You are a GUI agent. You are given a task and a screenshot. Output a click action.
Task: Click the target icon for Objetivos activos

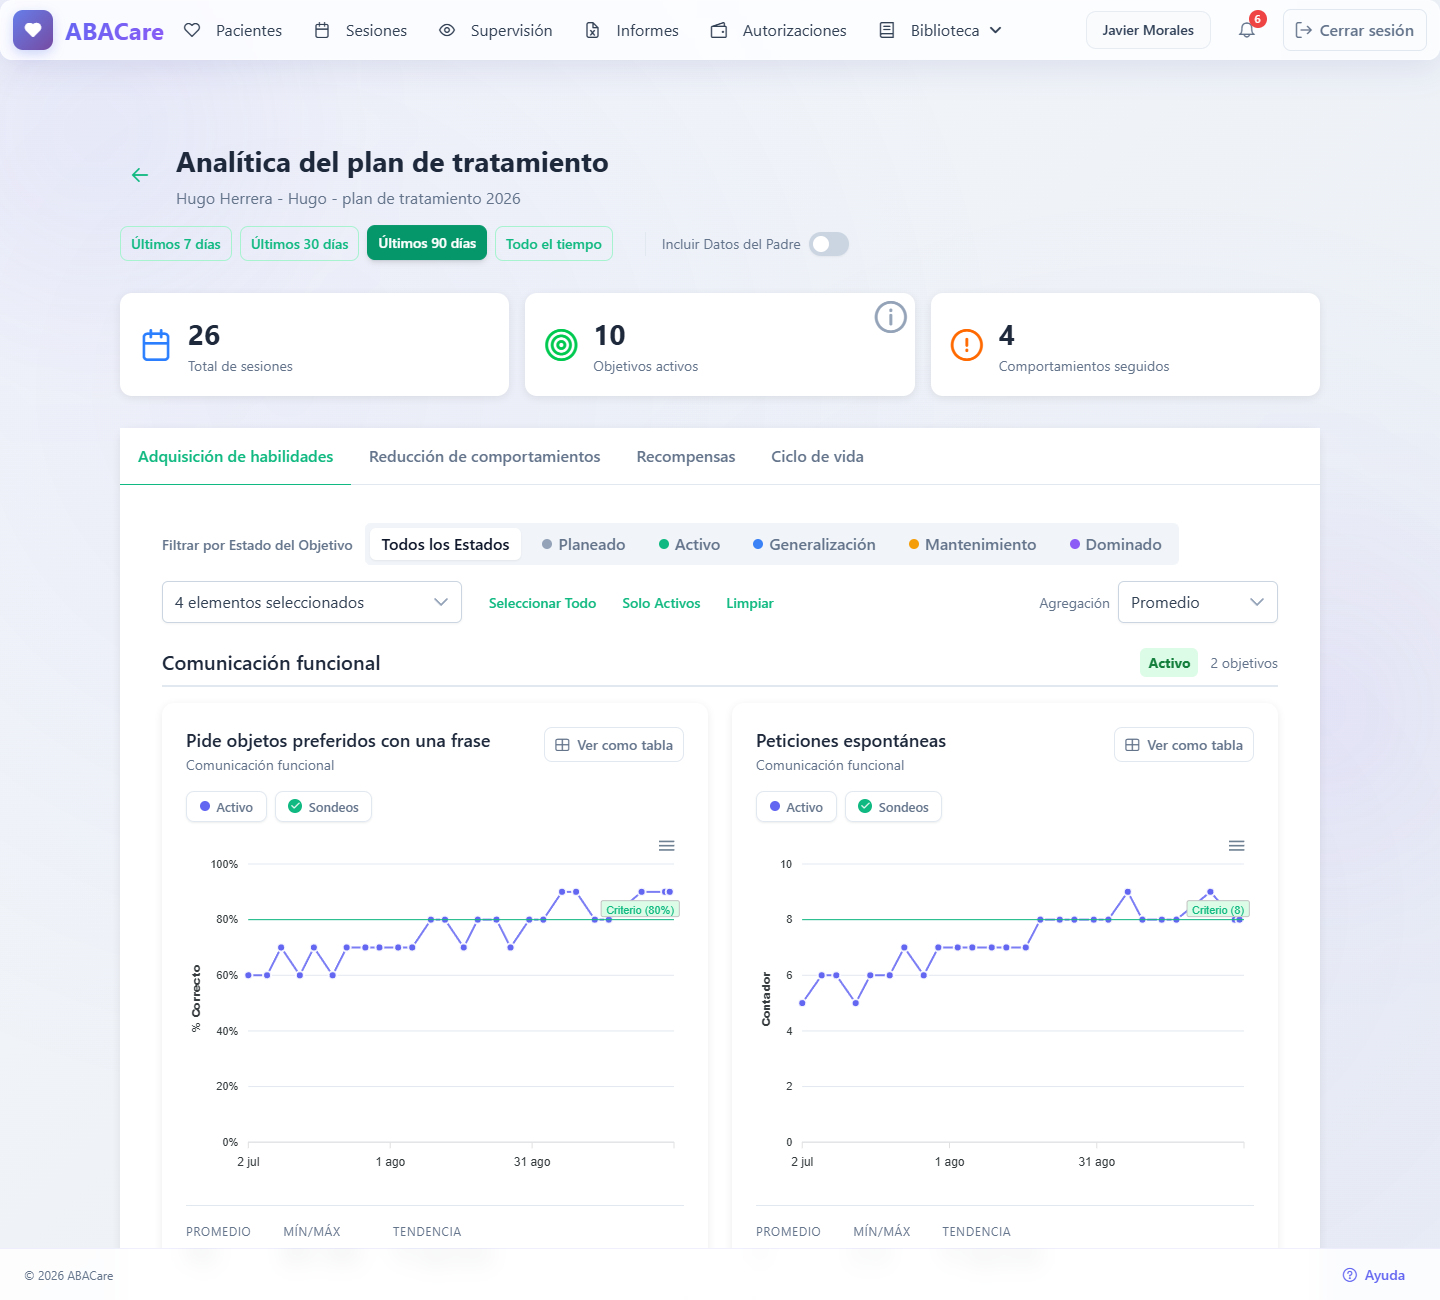coord(561,345)
